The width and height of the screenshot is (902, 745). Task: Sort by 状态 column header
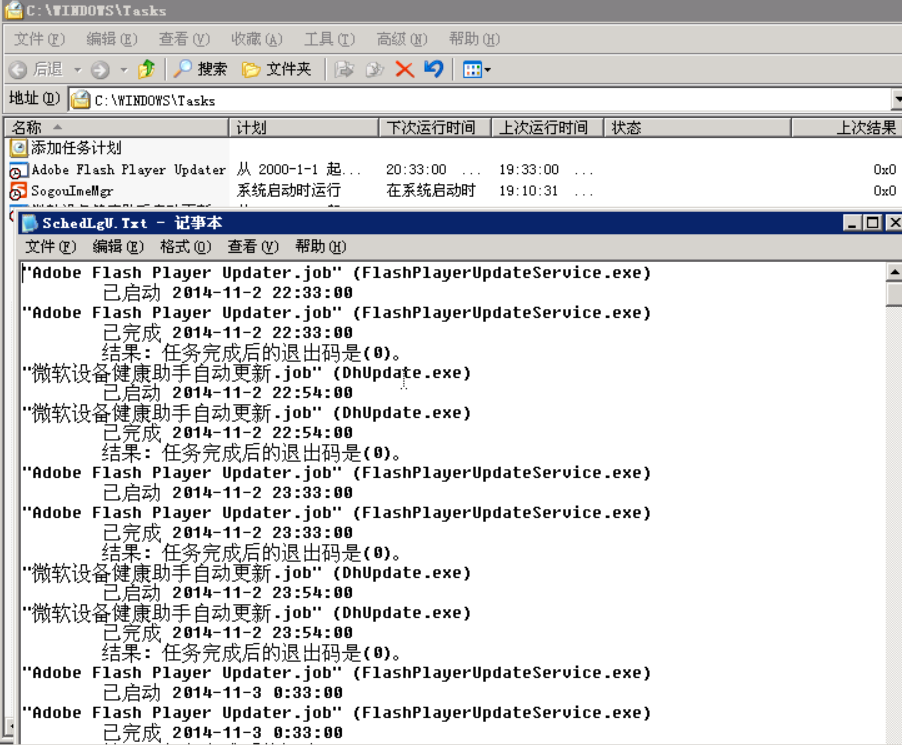click(x=697, y=127)
